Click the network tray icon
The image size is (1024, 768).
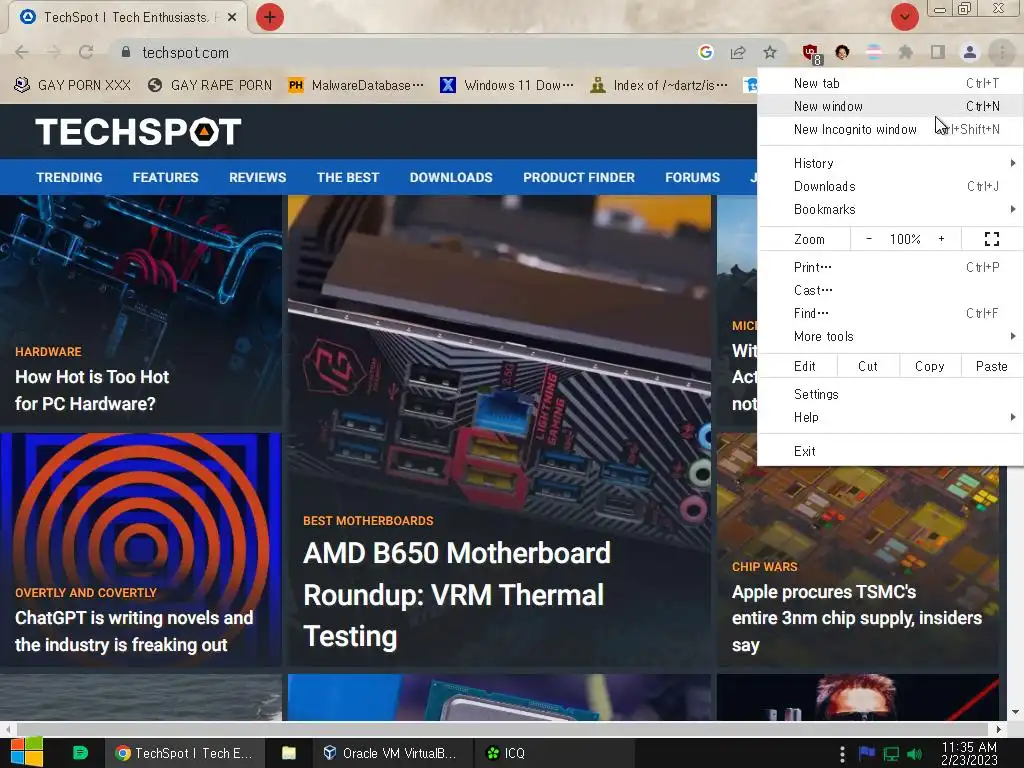(x=891, y=754)
